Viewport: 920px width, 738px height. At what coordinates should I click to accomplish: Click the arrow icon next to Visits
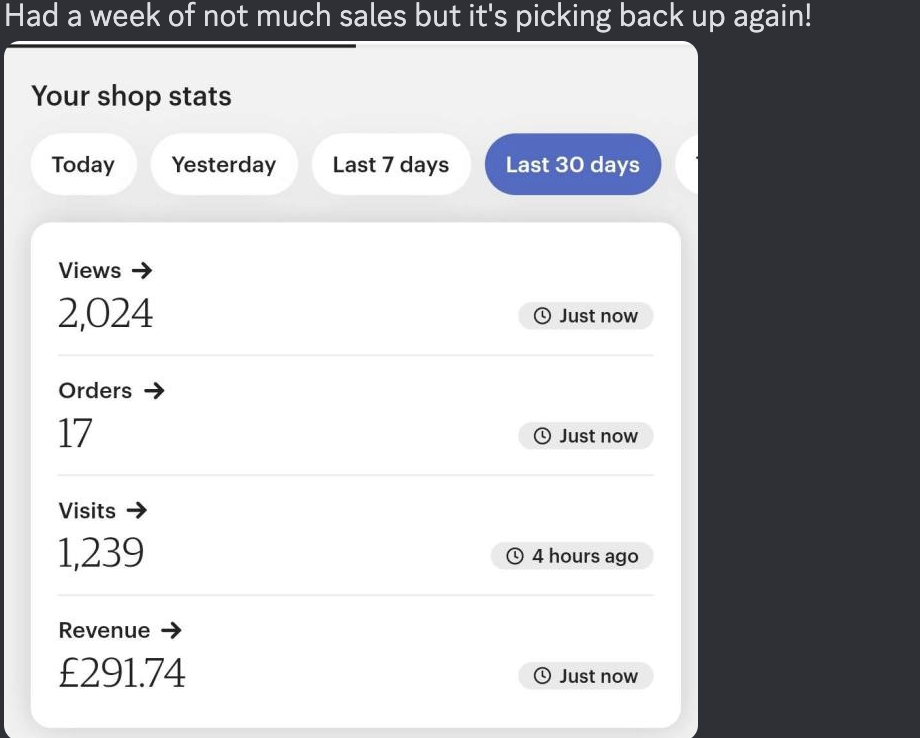click(137, 510)
